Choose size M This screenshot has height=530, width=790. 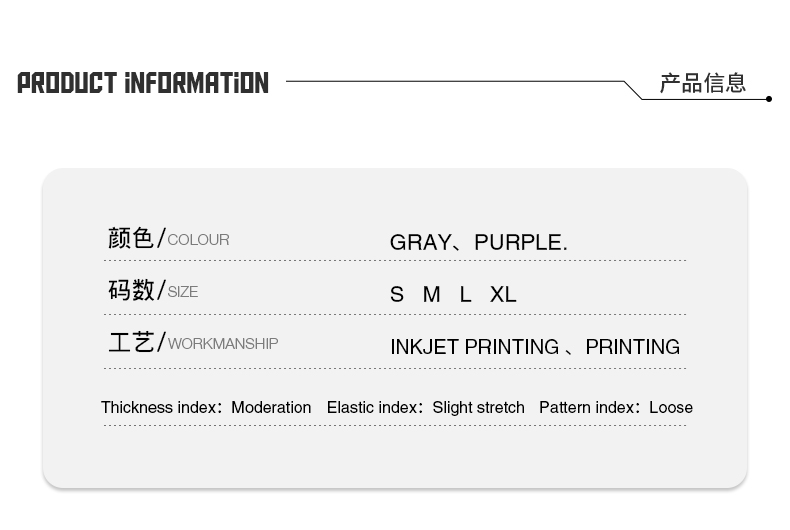click(432, 295)
